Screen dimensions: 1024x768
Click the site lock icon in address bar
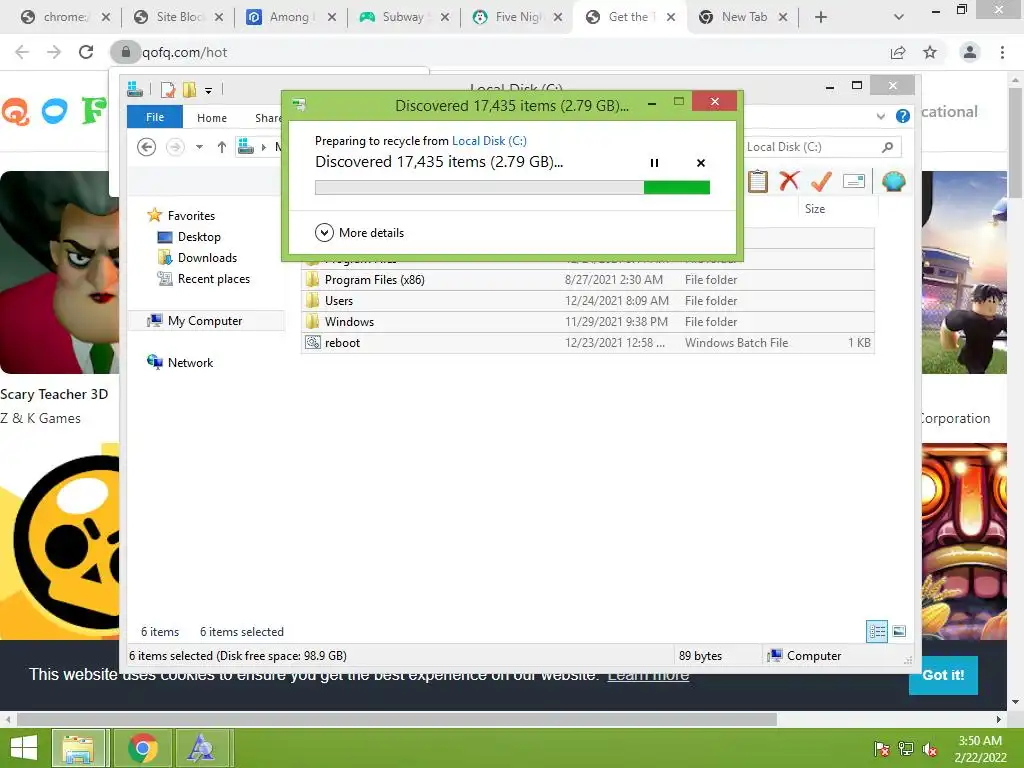click(125, 52)
